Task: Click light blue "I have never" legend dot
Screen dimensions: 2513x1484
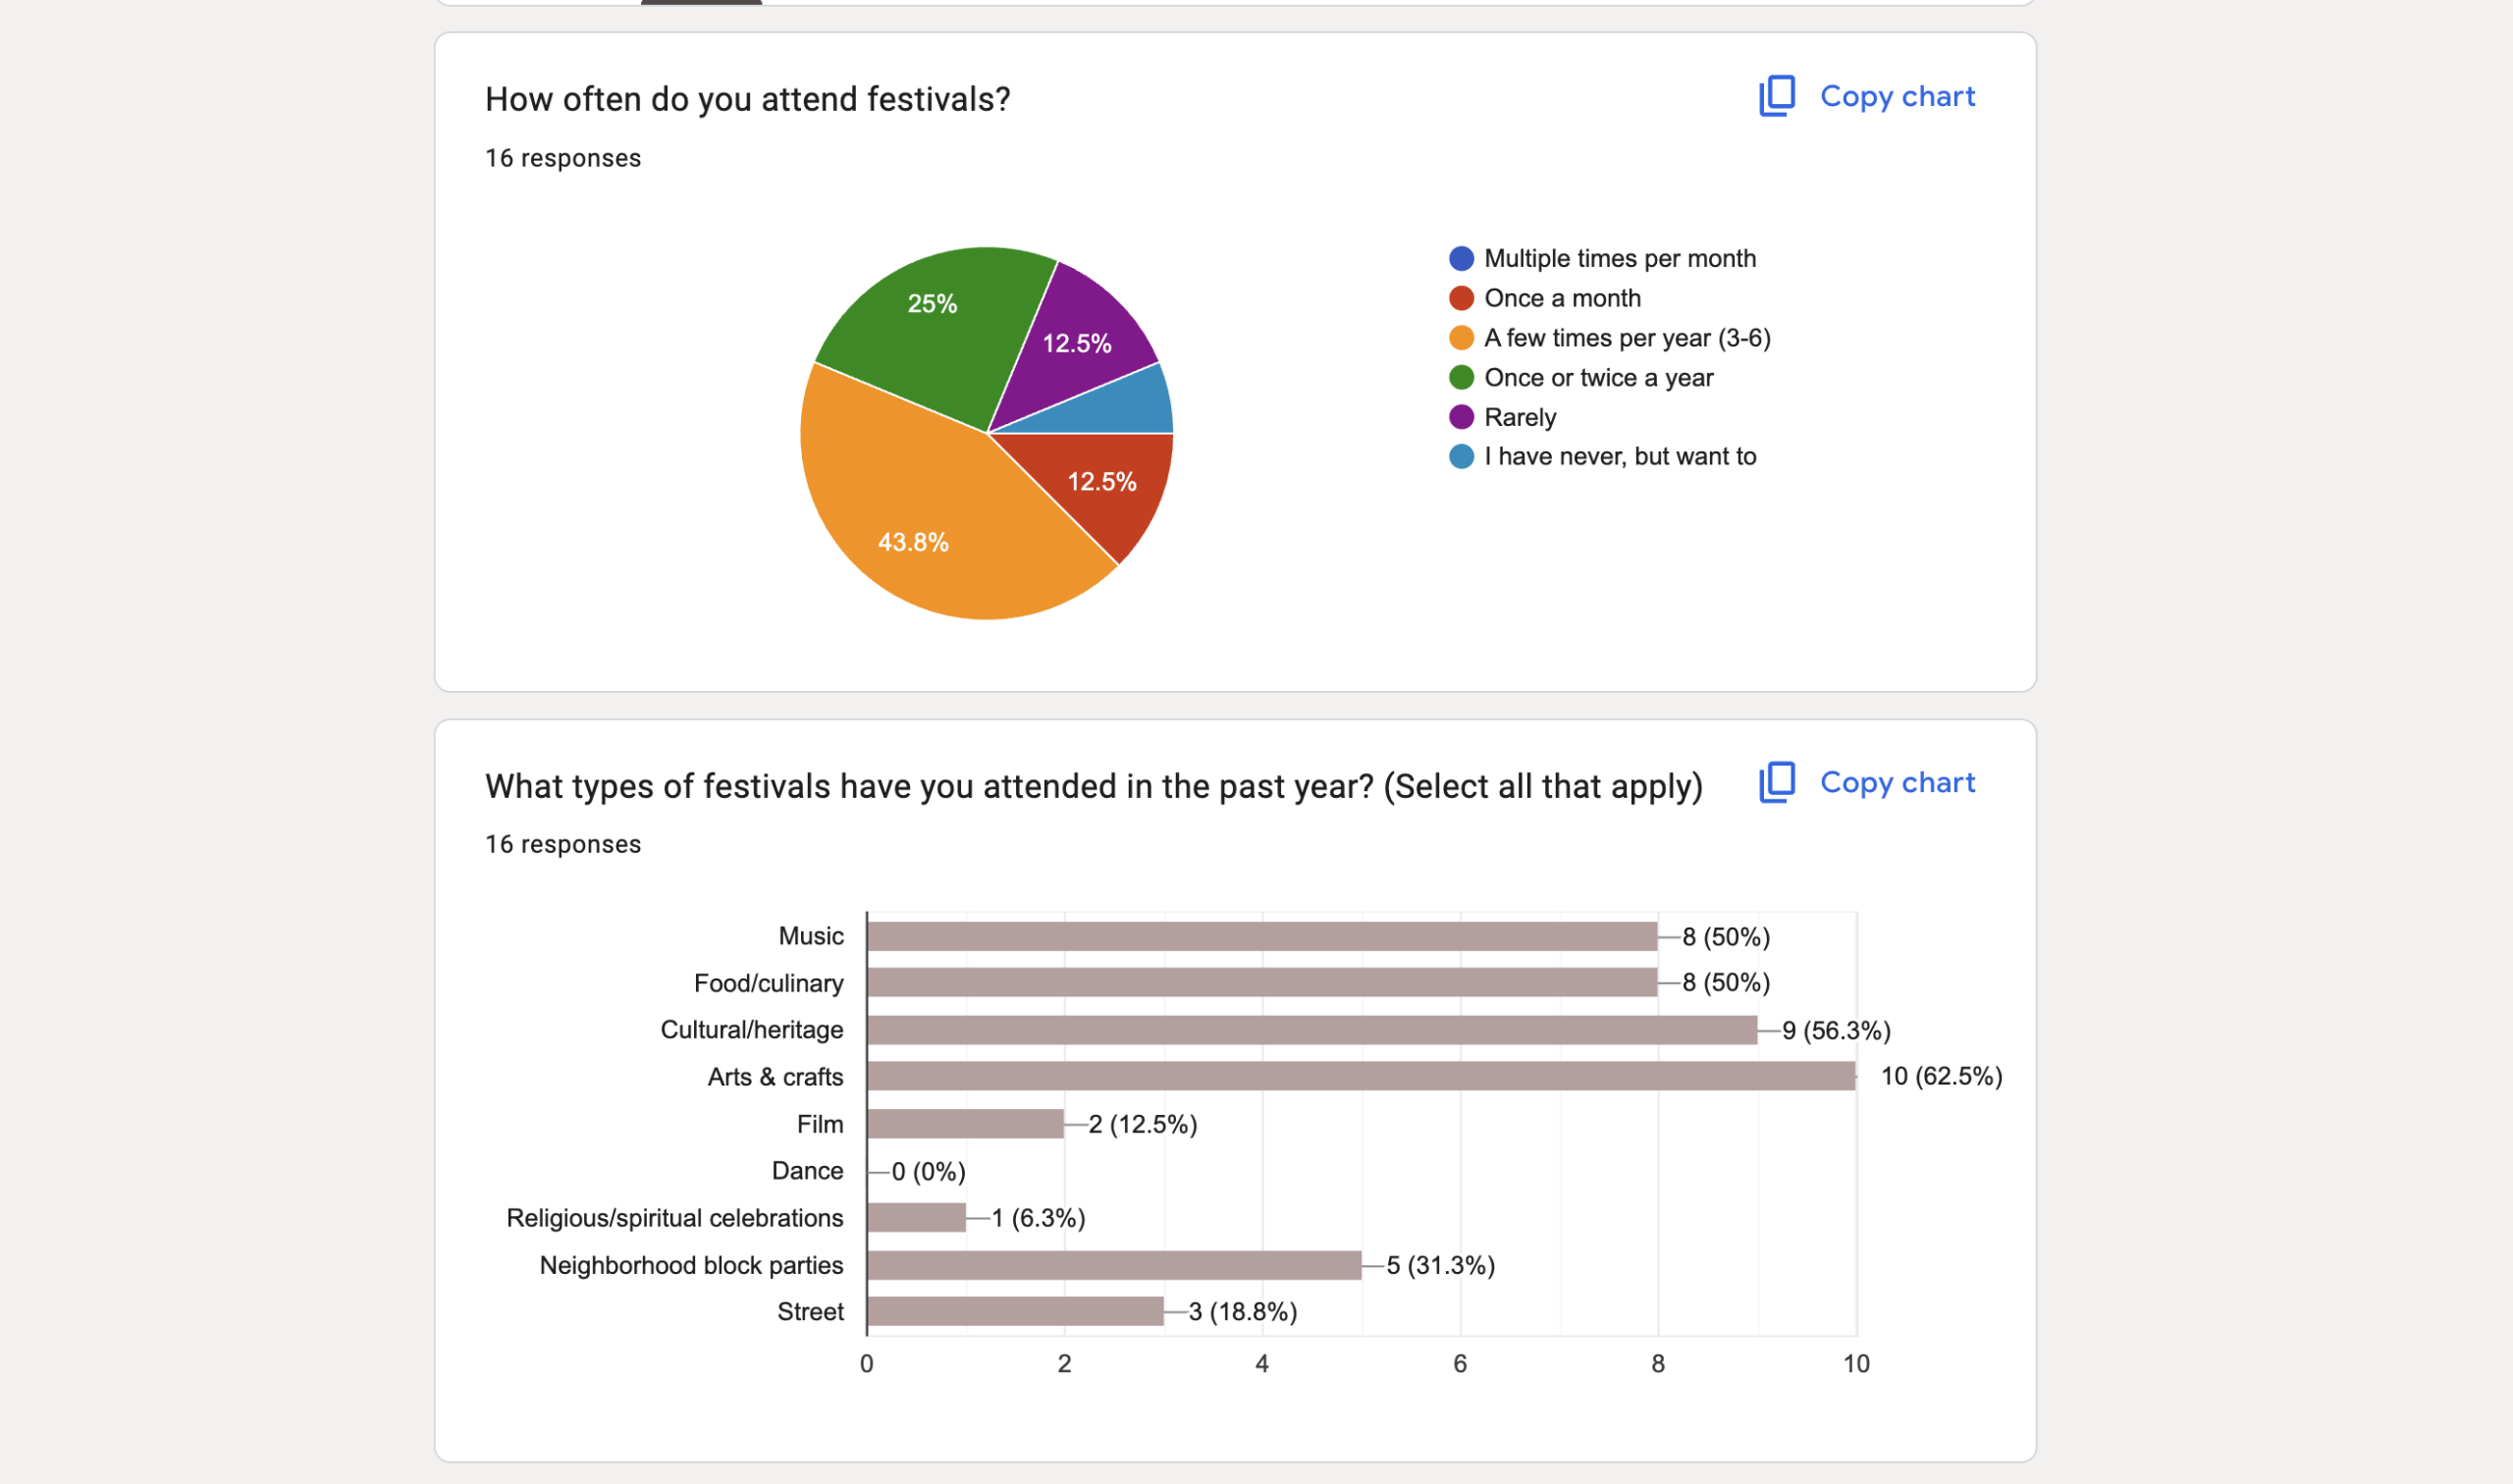Action: (x=1461, y=457)
